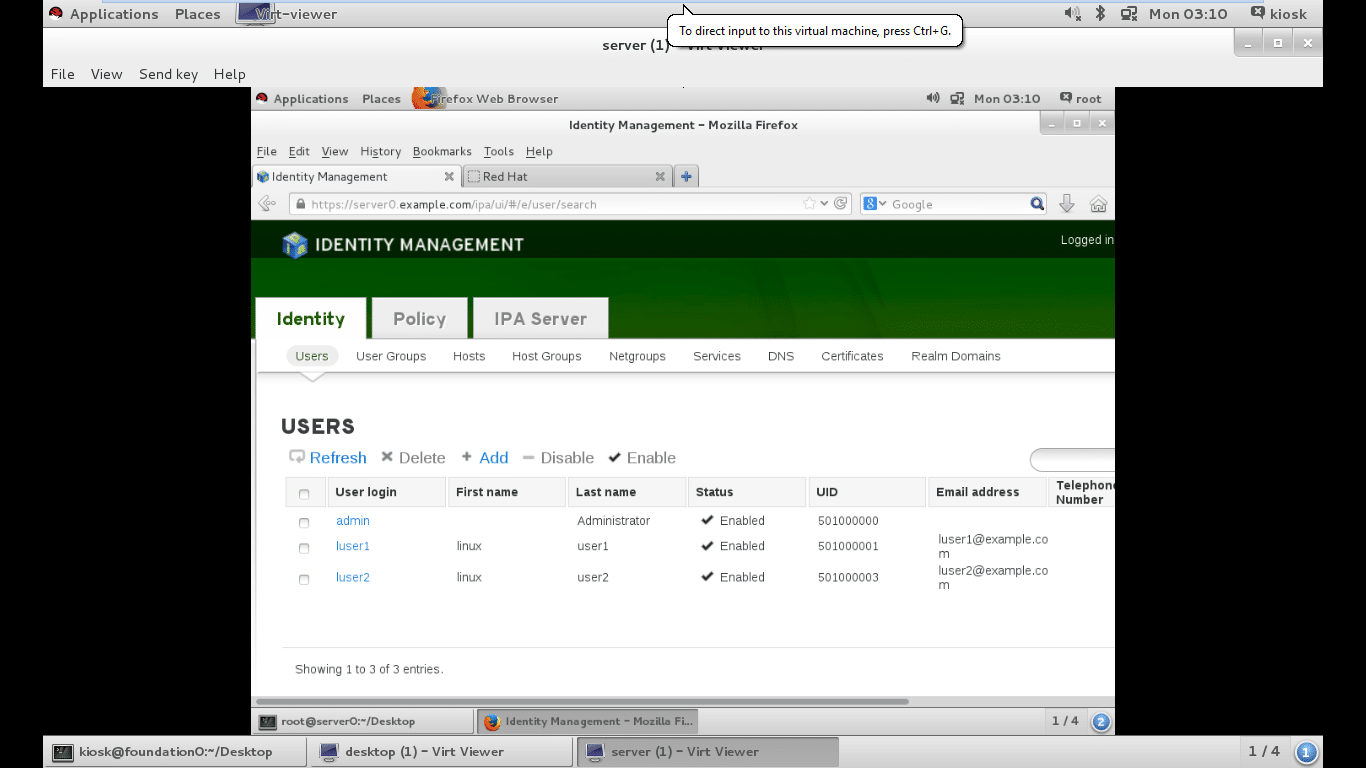Image resolution: width=1366 pixels, height=768 pixels.
Task: Open the Host Groups section
Action: click(546, 356)
